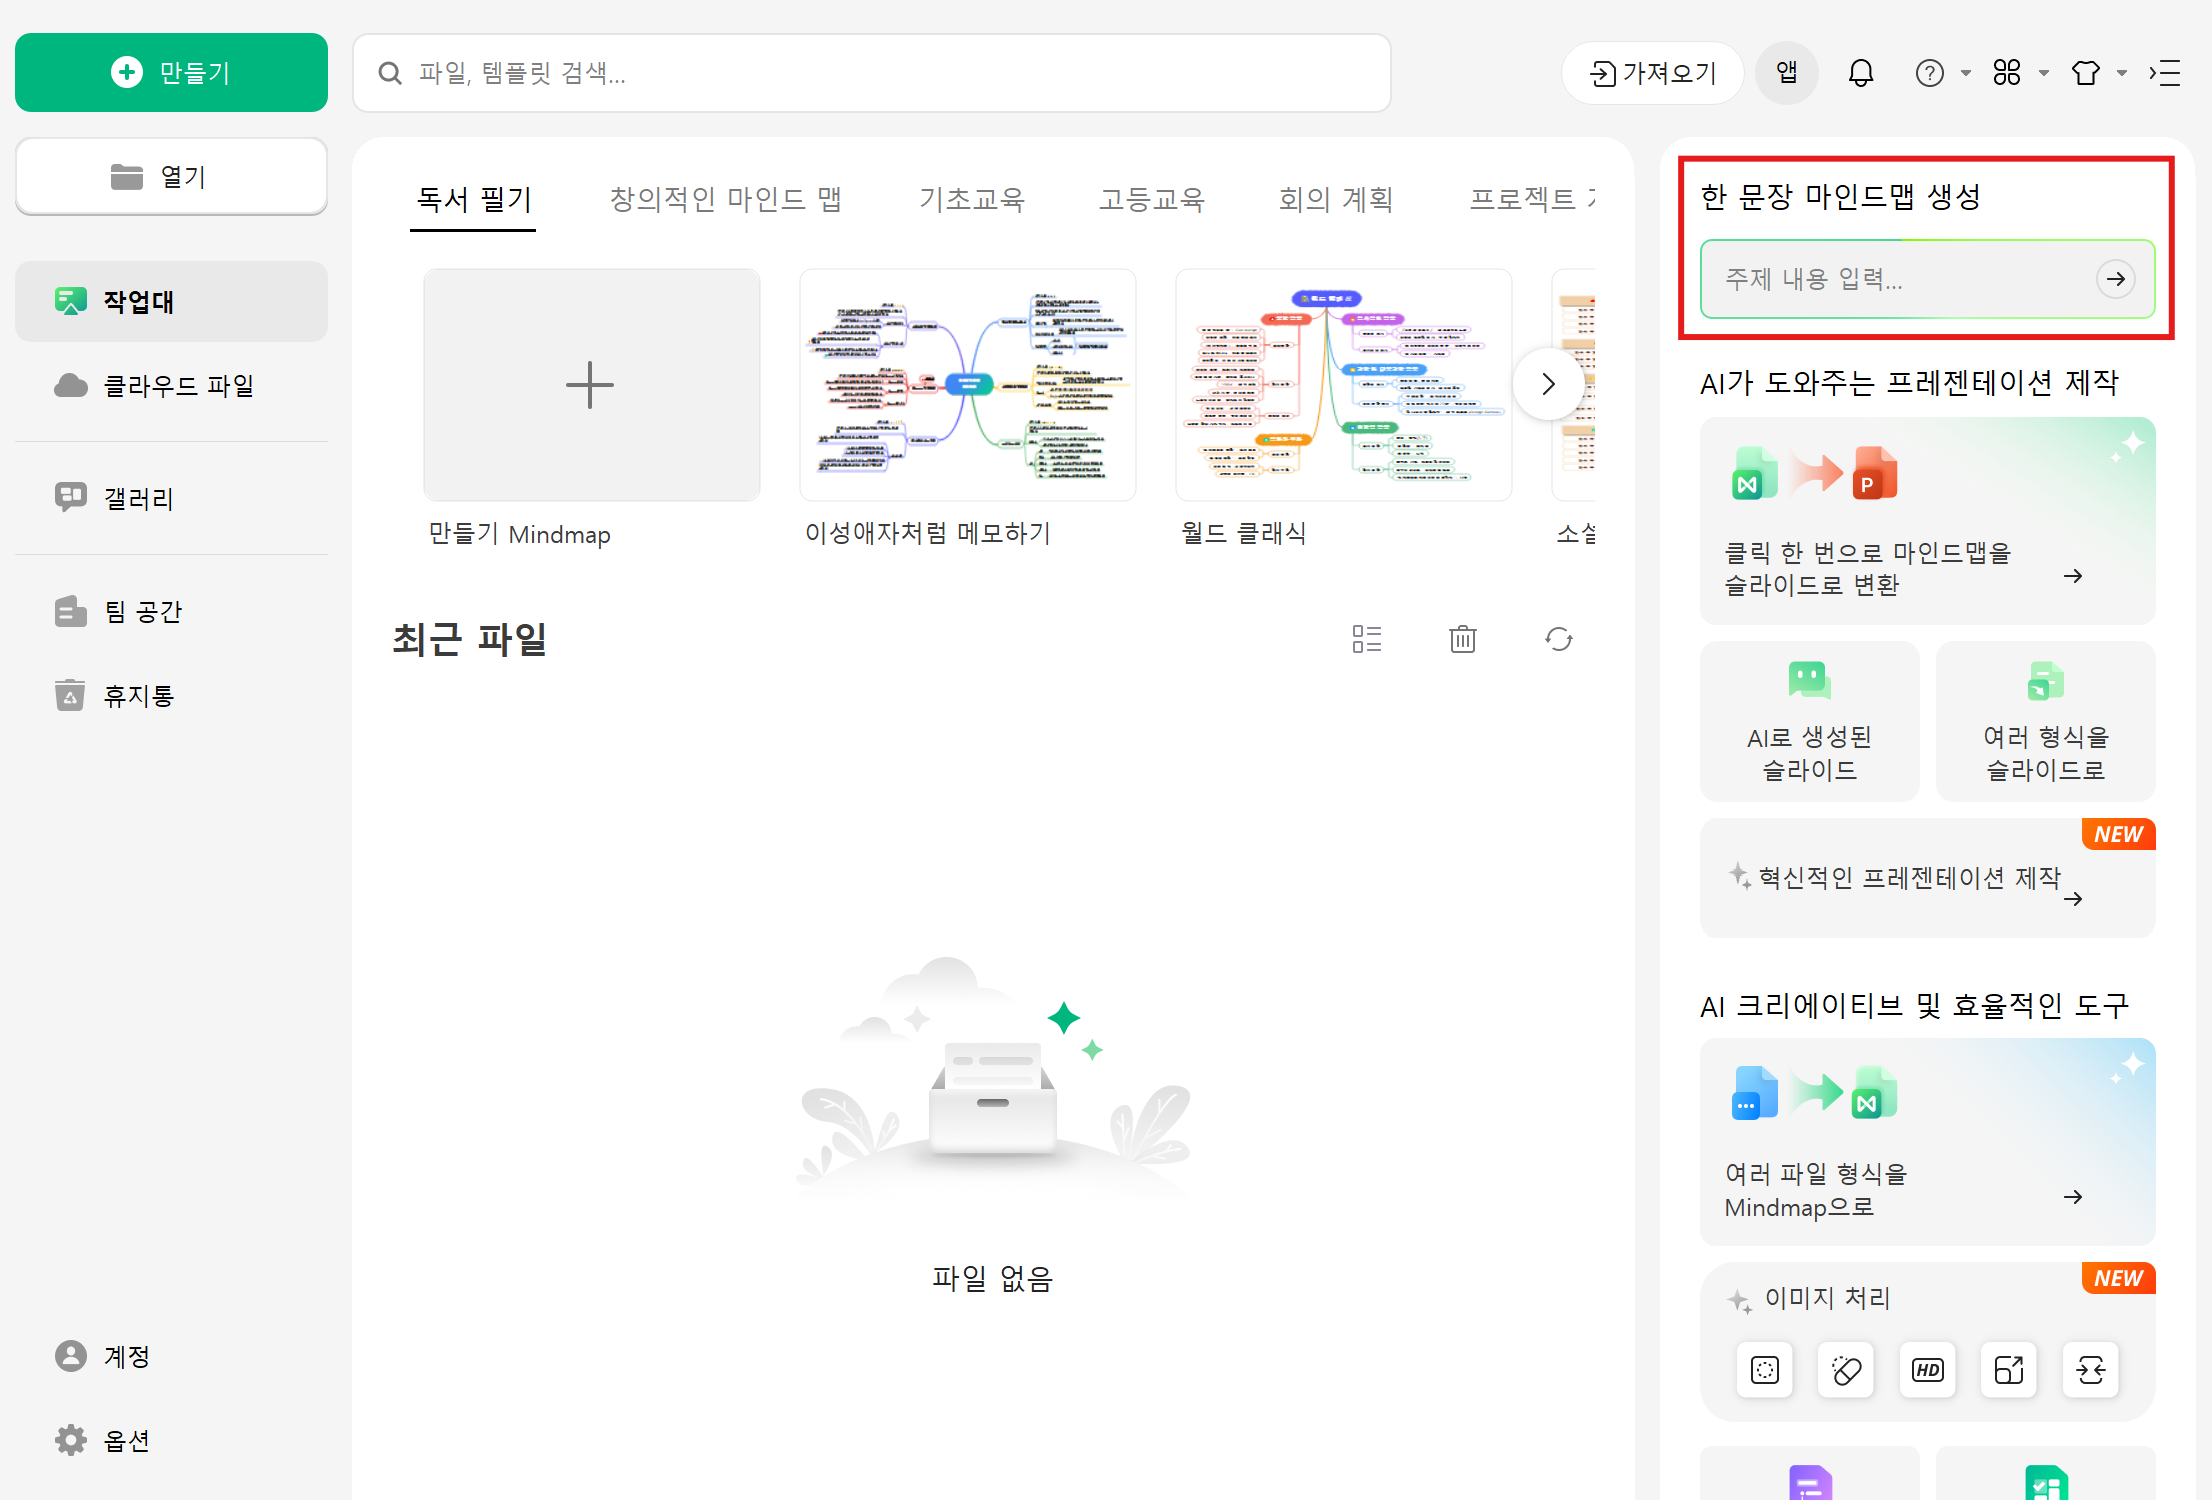The image size is (2212, 1500).
Task: Select 작업대 in the sidebar
Action: 171,301
